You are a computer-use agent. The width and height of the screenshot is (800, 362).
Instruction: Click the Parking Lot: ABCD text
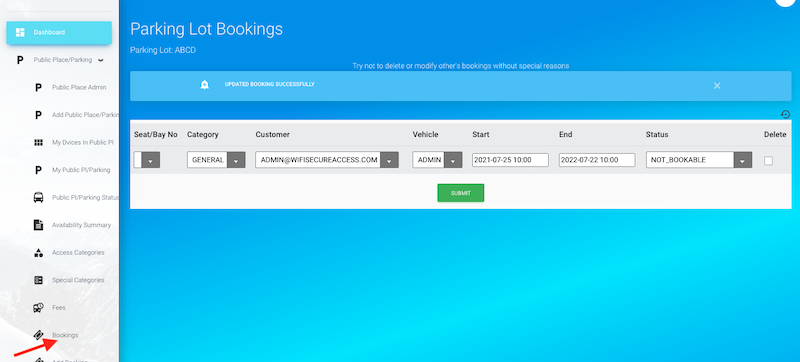coord(163,50)
